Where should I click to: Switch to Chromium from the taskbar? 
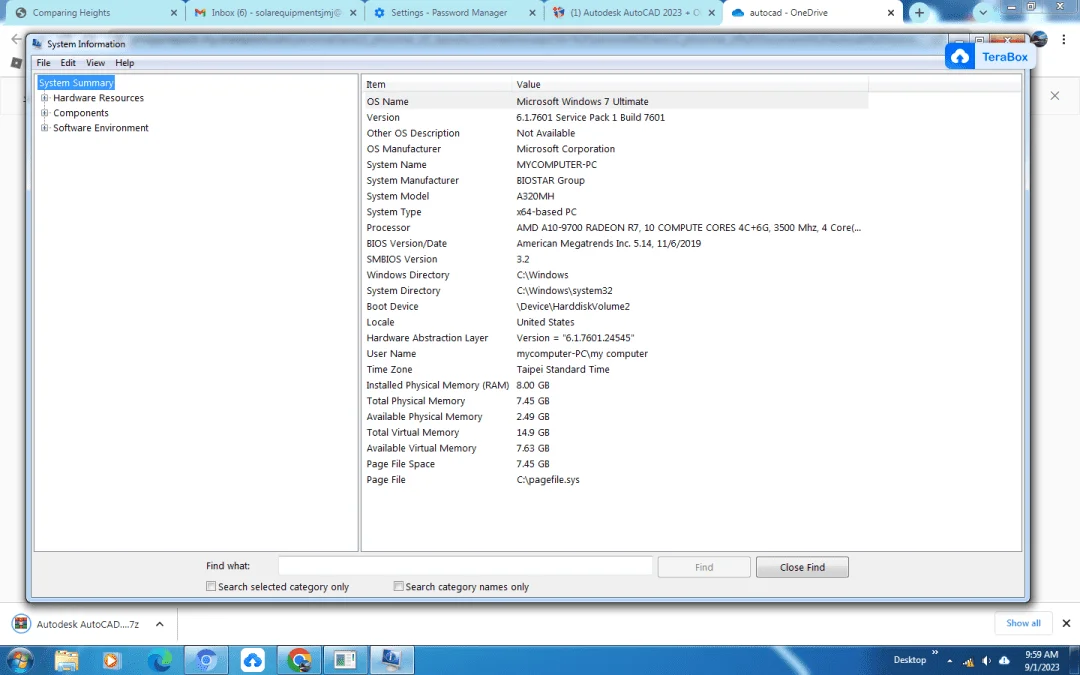tap(206, 661)
